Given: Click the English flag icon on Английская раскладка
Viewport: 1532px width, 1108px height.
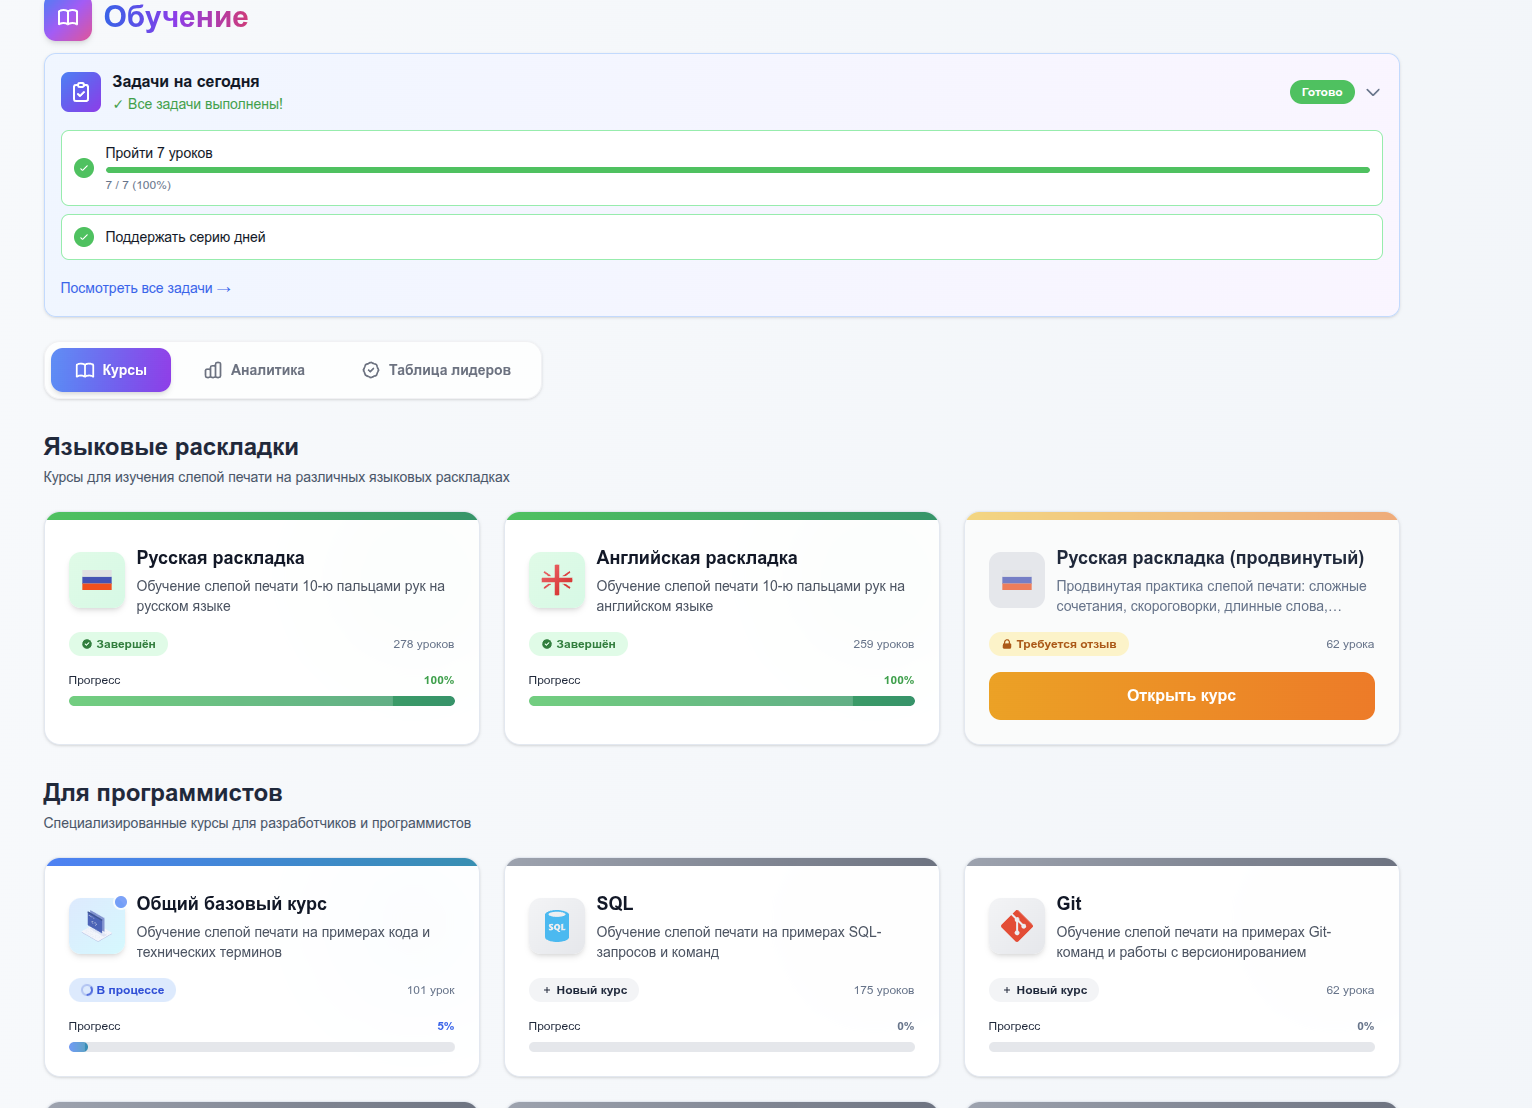Looking at the screenshot, I should (x=557, y=581).
